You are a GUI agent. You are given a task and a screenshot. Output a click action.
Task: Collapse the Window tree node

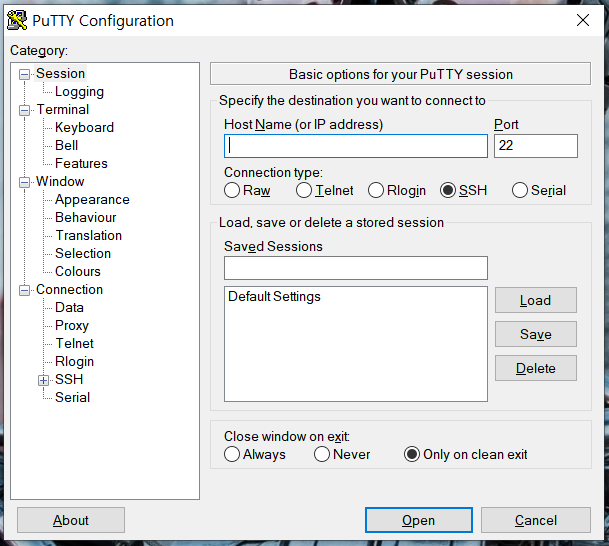(24, 182)
